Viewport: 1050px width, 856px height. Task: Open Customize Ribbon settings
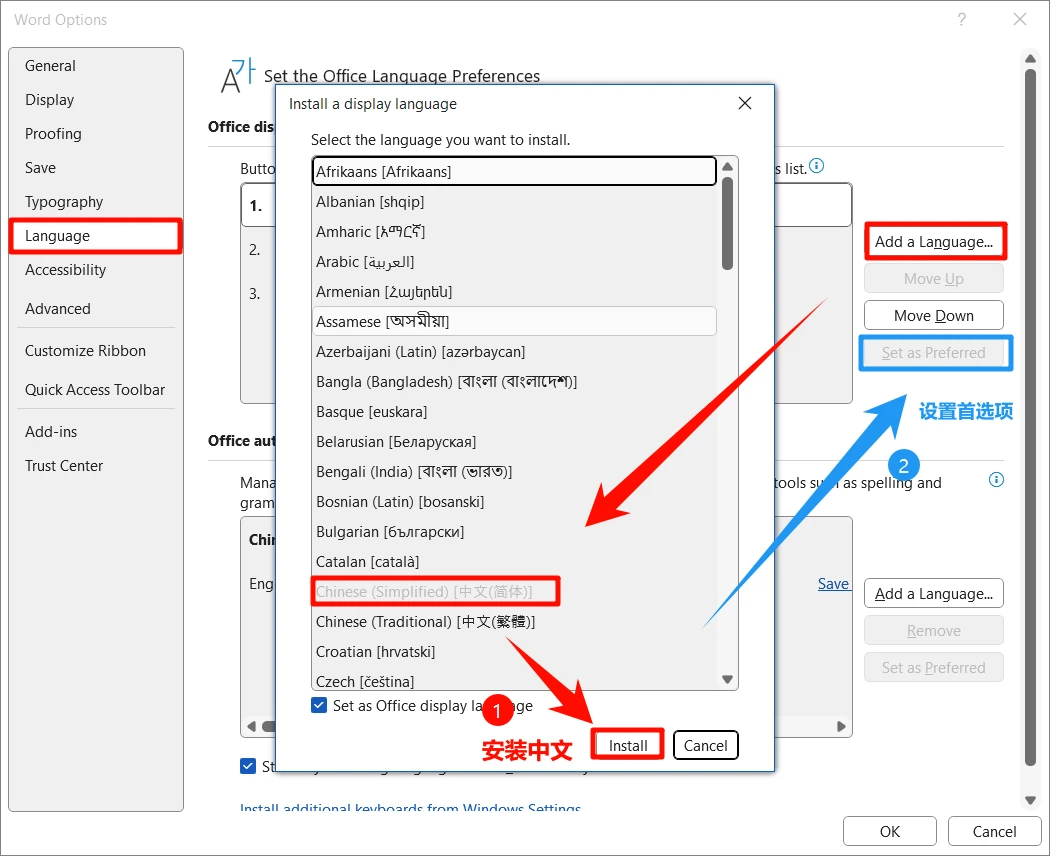pyautogui.click(x=96, y=351)
